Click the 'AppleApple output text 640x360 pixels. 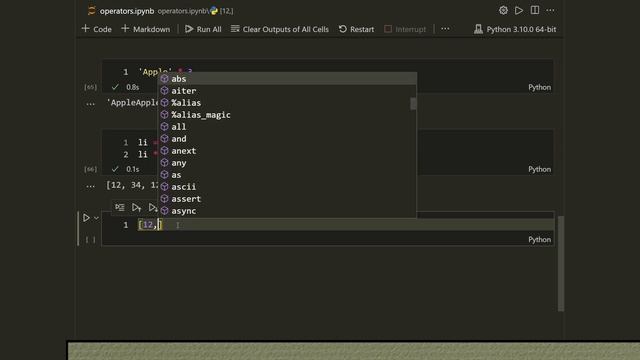point(132,102)
